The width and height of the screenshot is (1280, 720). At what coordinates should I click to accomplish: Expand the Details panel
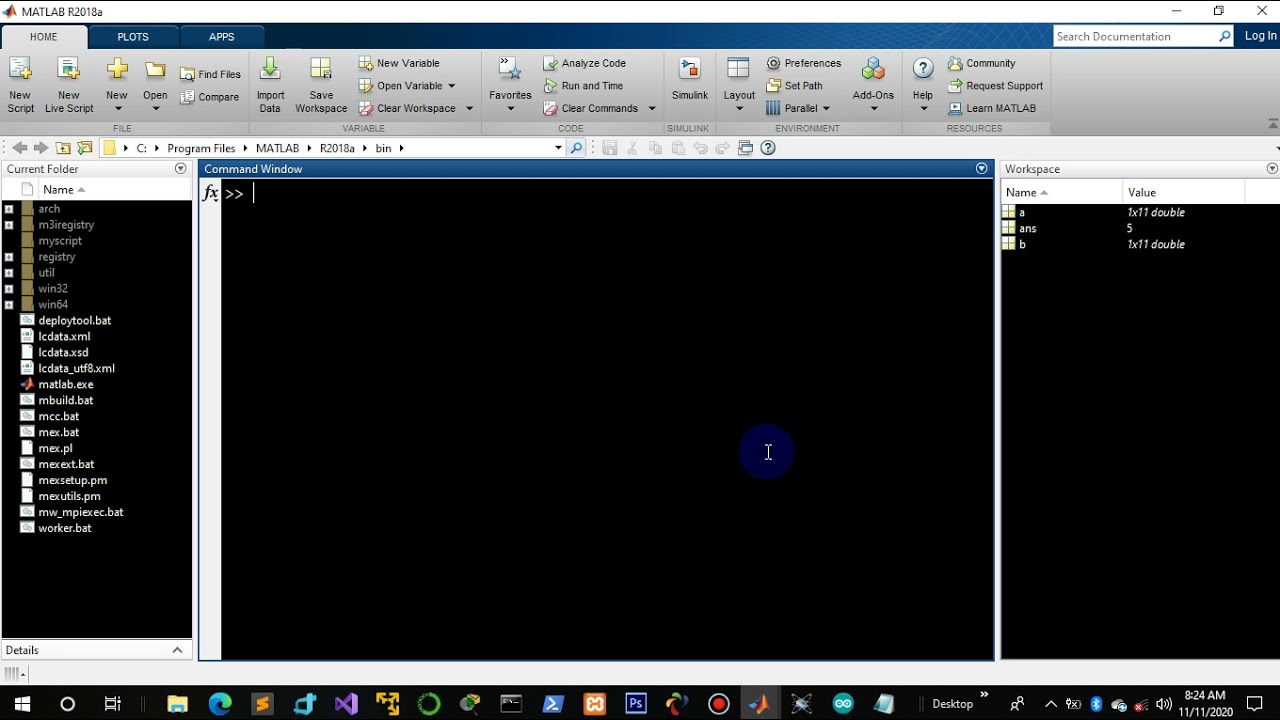pos(177,650)
